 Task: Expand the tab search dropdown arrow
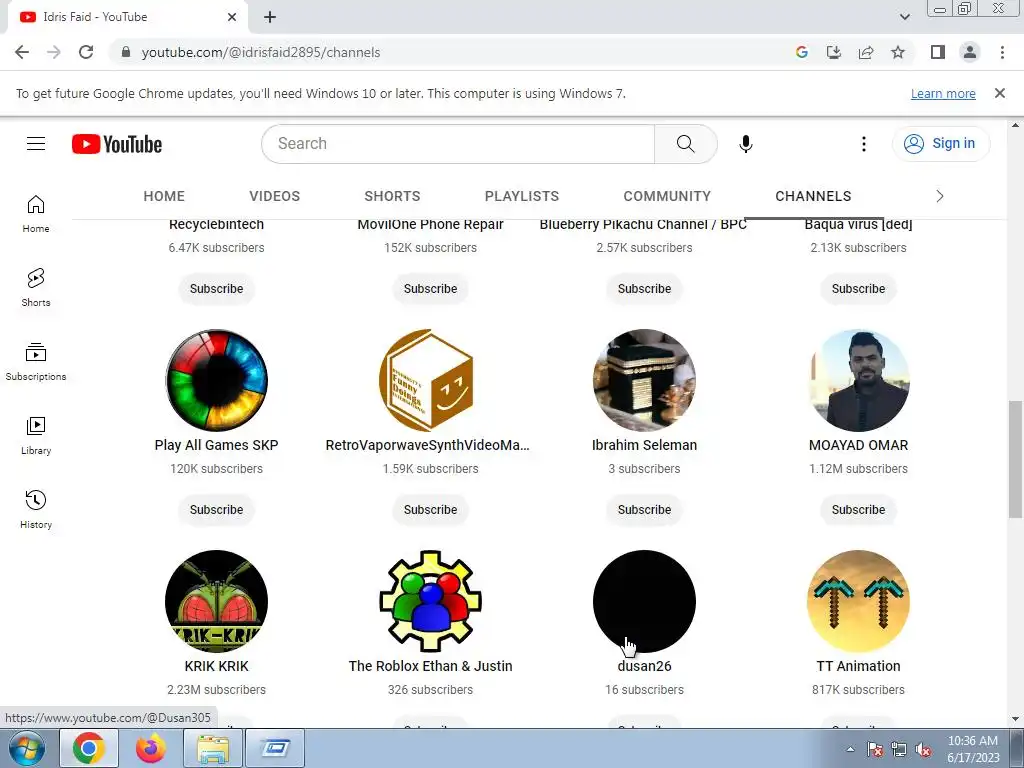click(904, 17)
